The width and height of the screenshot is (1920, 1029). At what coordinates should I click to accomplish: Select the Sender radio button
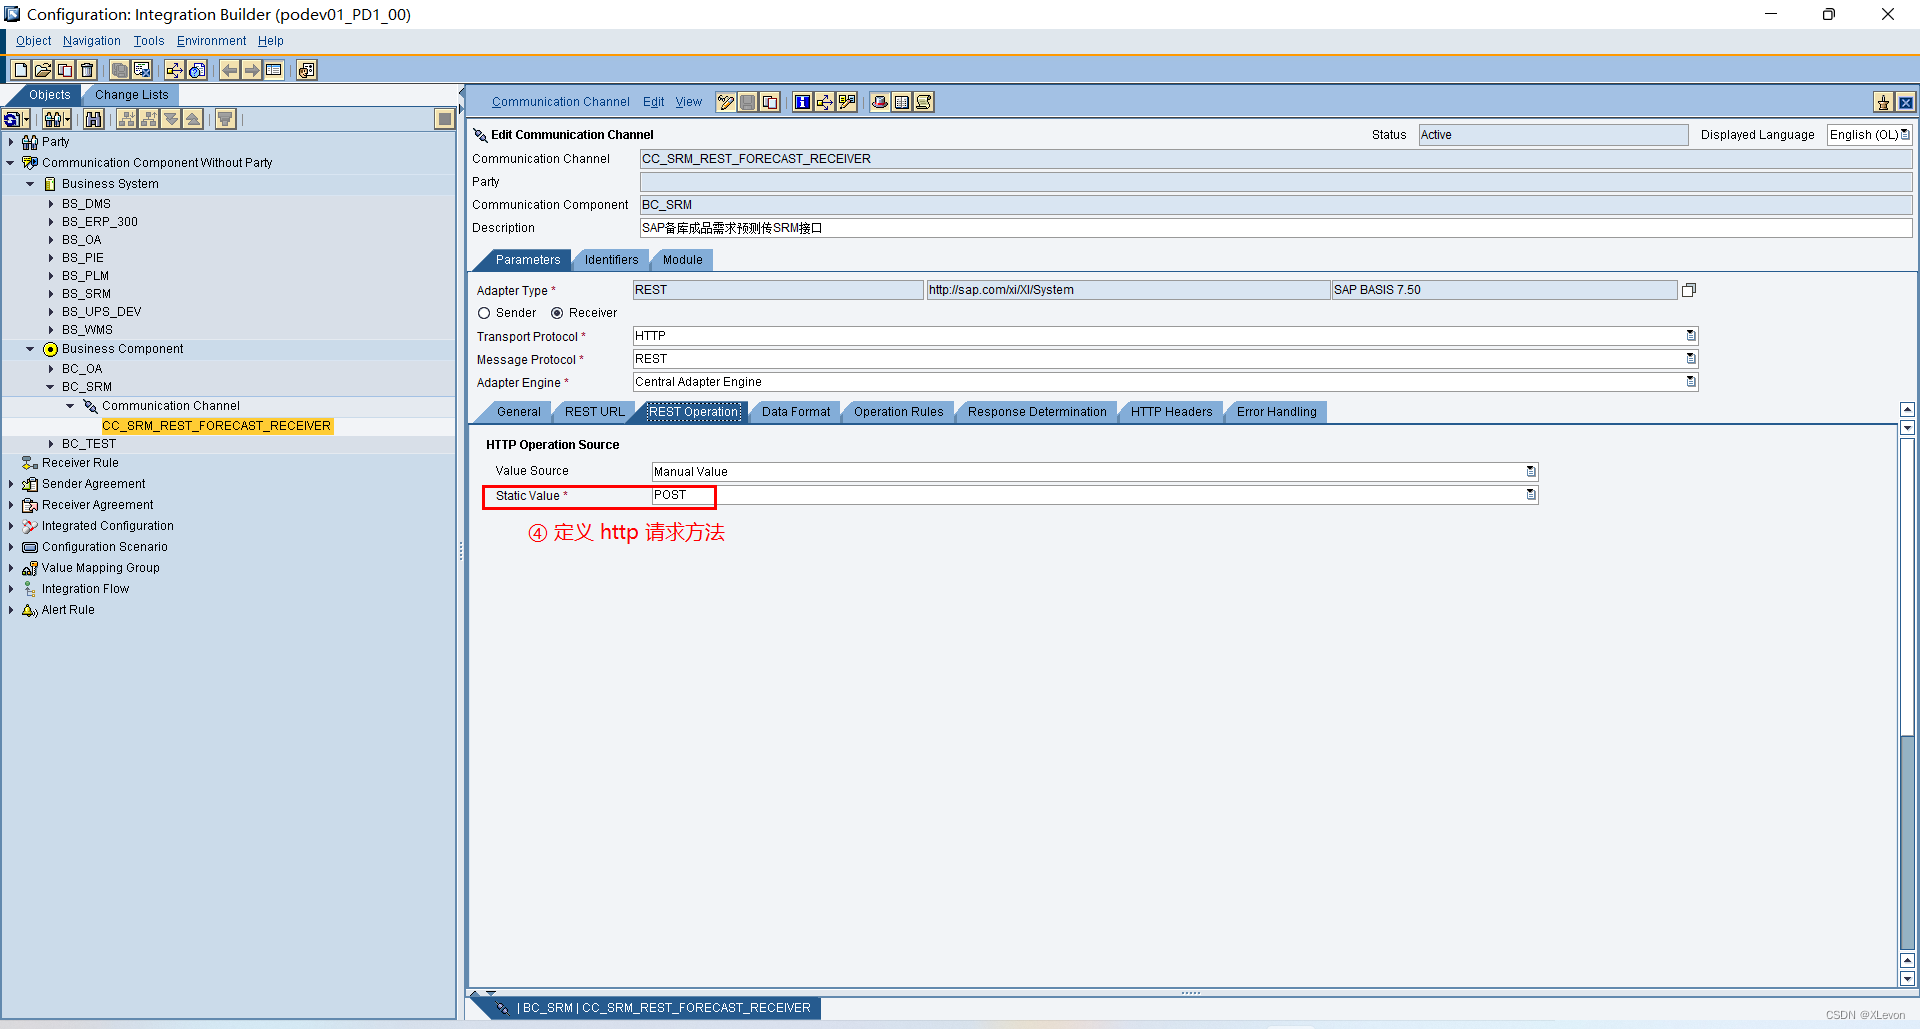(484, 313)
